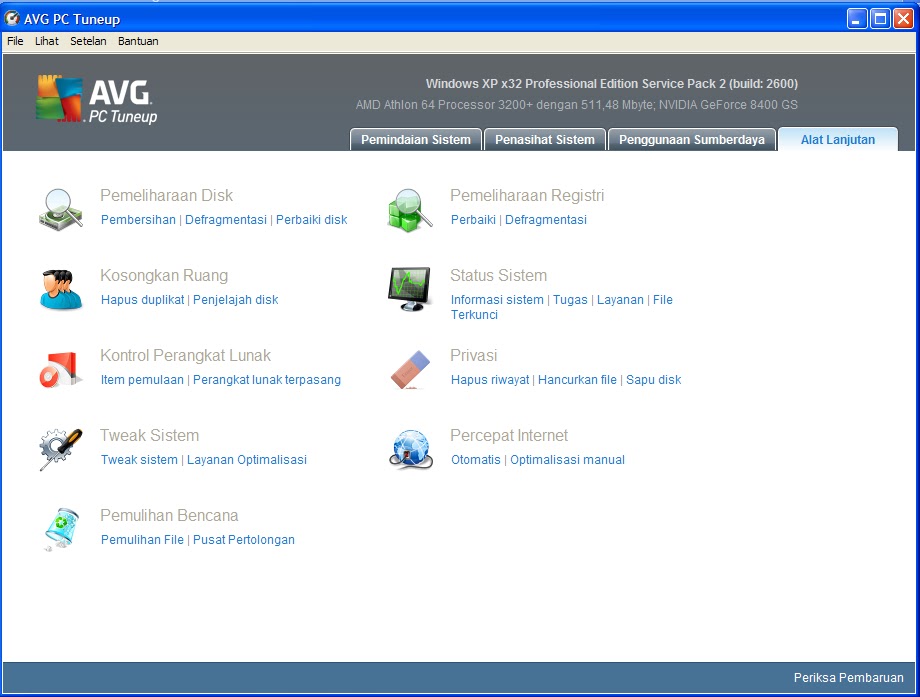Click the AVG PC Tuneup logo

[97, 99]
